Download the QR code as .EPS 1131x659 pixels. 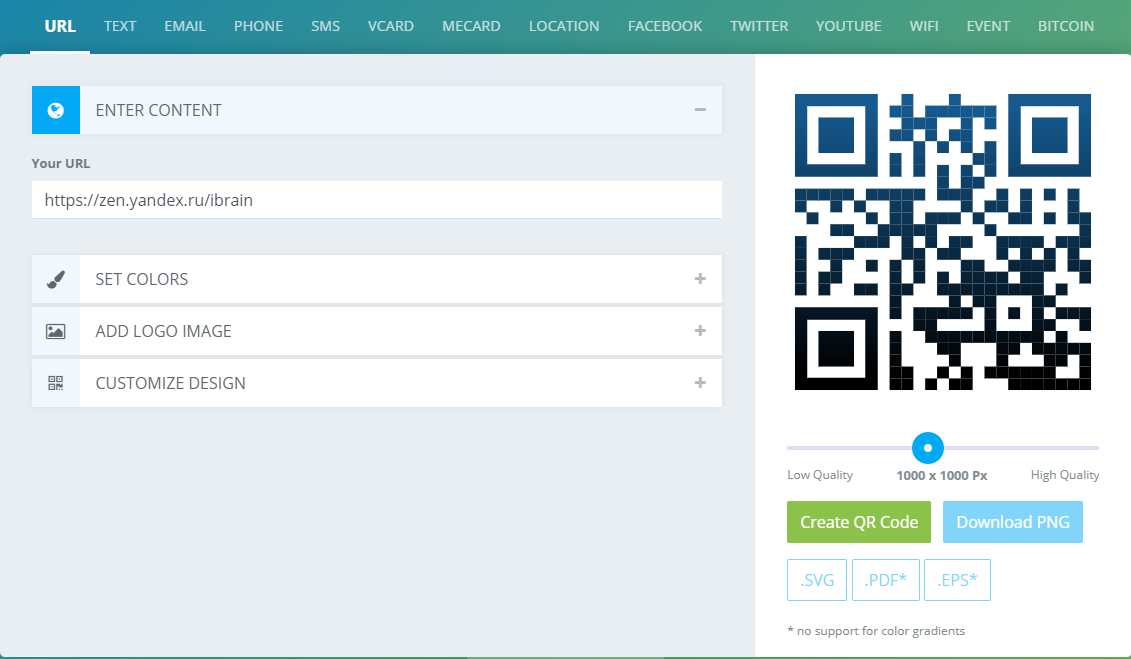pyautogui.click(x=957, y=580)
